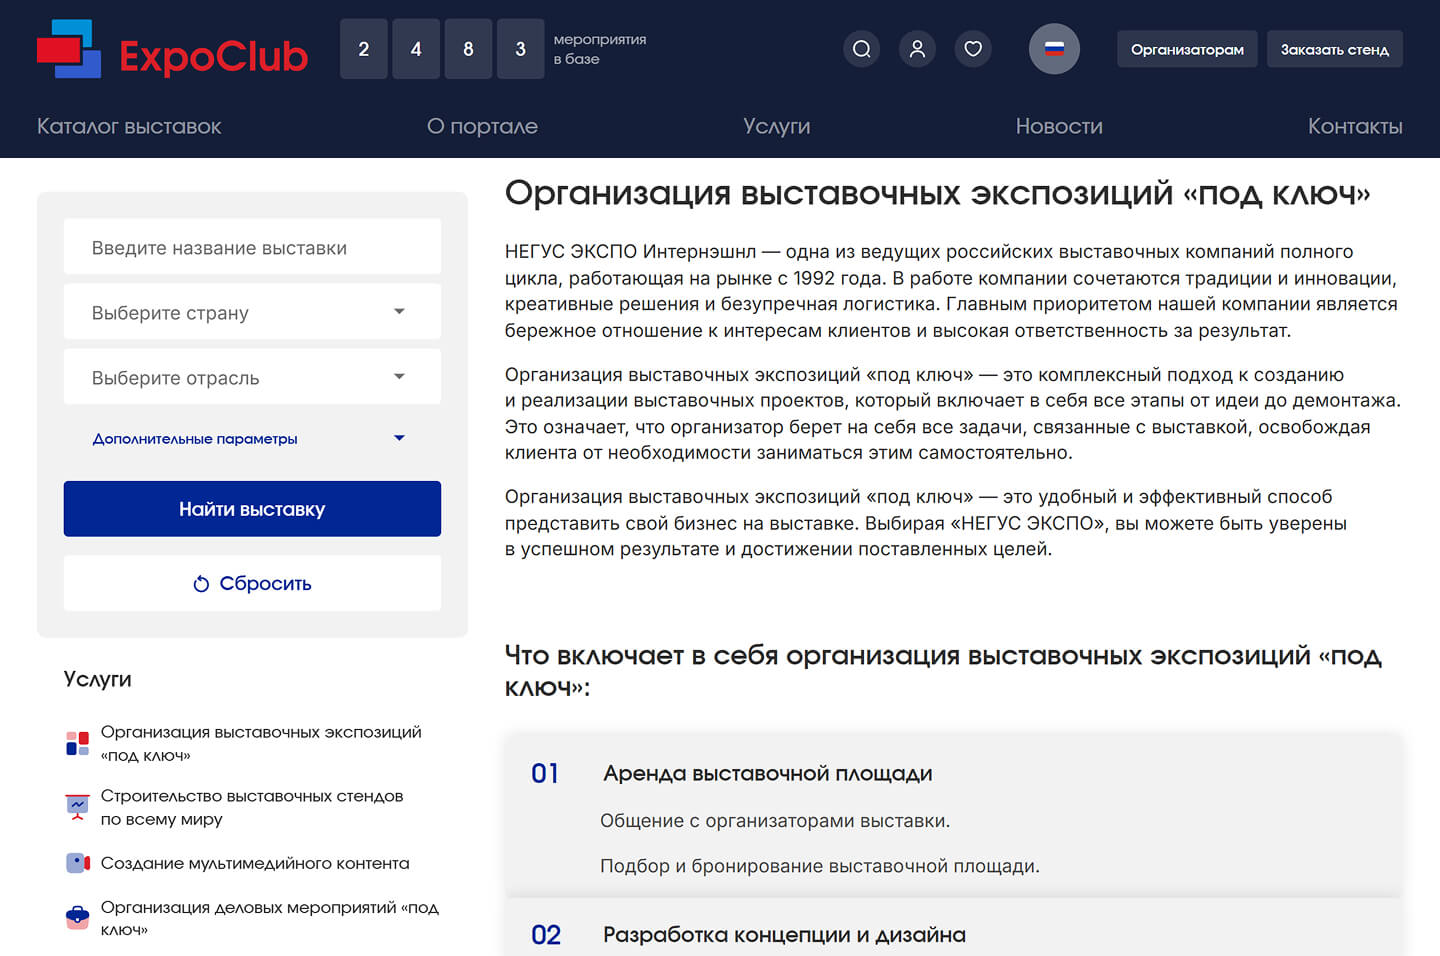The image size is (1440, 956).
Task: Click the Заказать стенд button
Action: point(1335,49)
